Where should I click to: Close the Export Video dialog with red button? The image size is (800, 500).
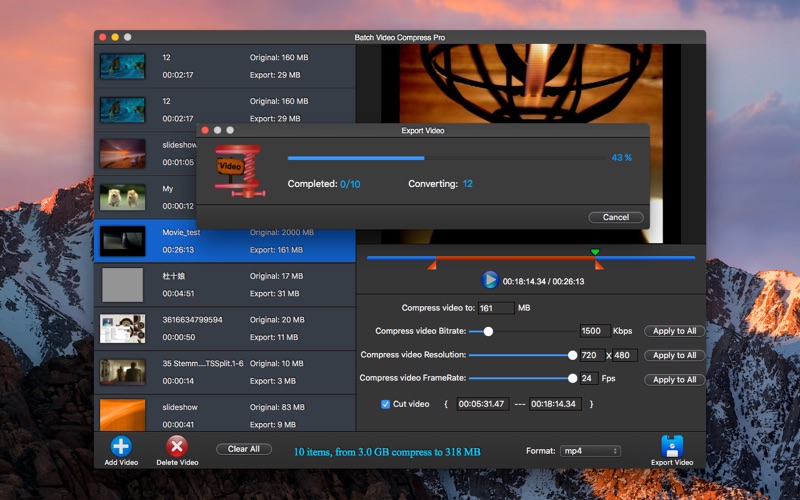(x=205, y=130)
